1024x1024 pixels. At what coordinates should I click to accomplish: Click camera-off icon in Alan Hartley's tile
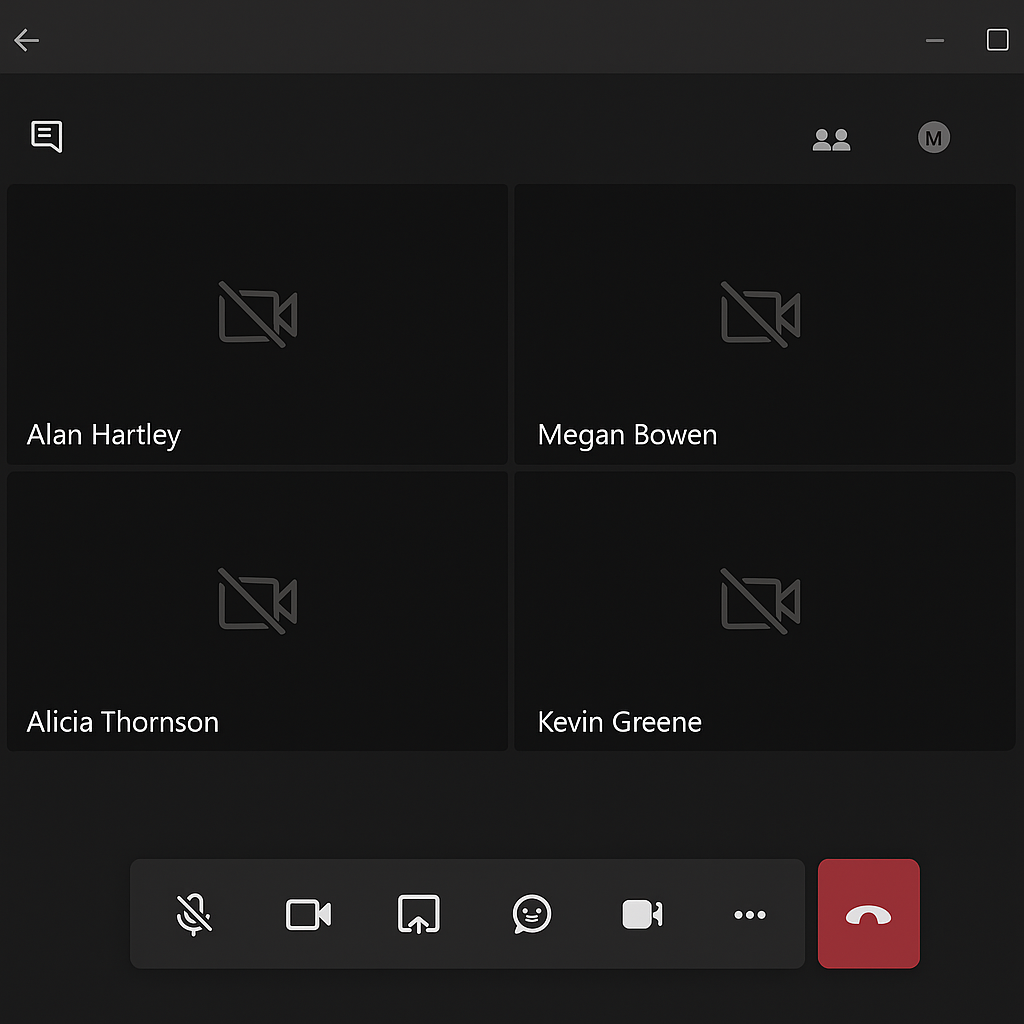click(258, 314)
